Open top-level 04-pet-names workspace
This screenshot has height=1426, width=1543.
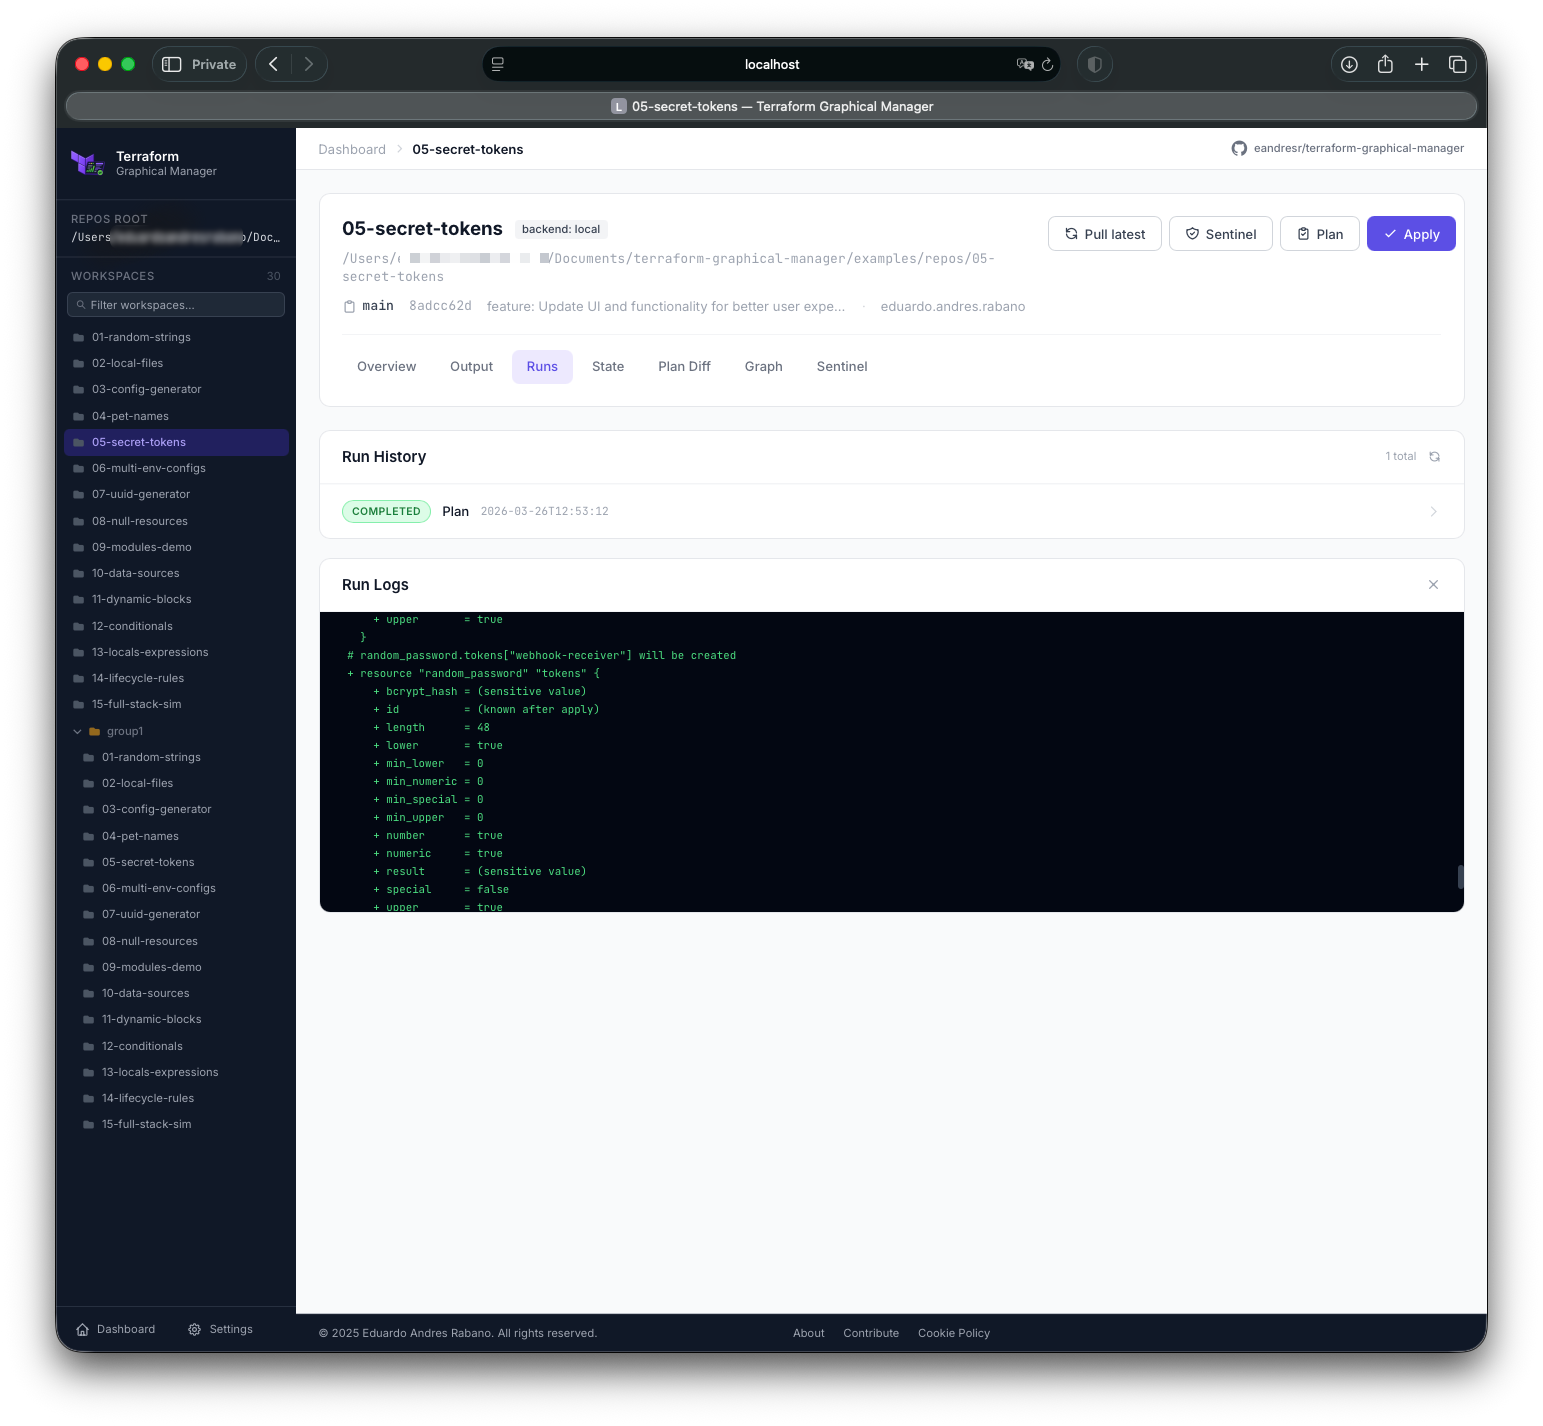pyautogui.click(x=176, y=417)
